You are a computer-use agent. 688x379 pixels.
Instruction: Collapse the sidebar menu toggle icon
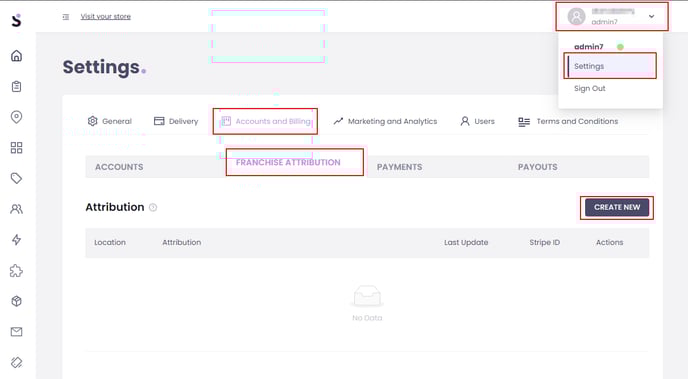tap(66, 17)
